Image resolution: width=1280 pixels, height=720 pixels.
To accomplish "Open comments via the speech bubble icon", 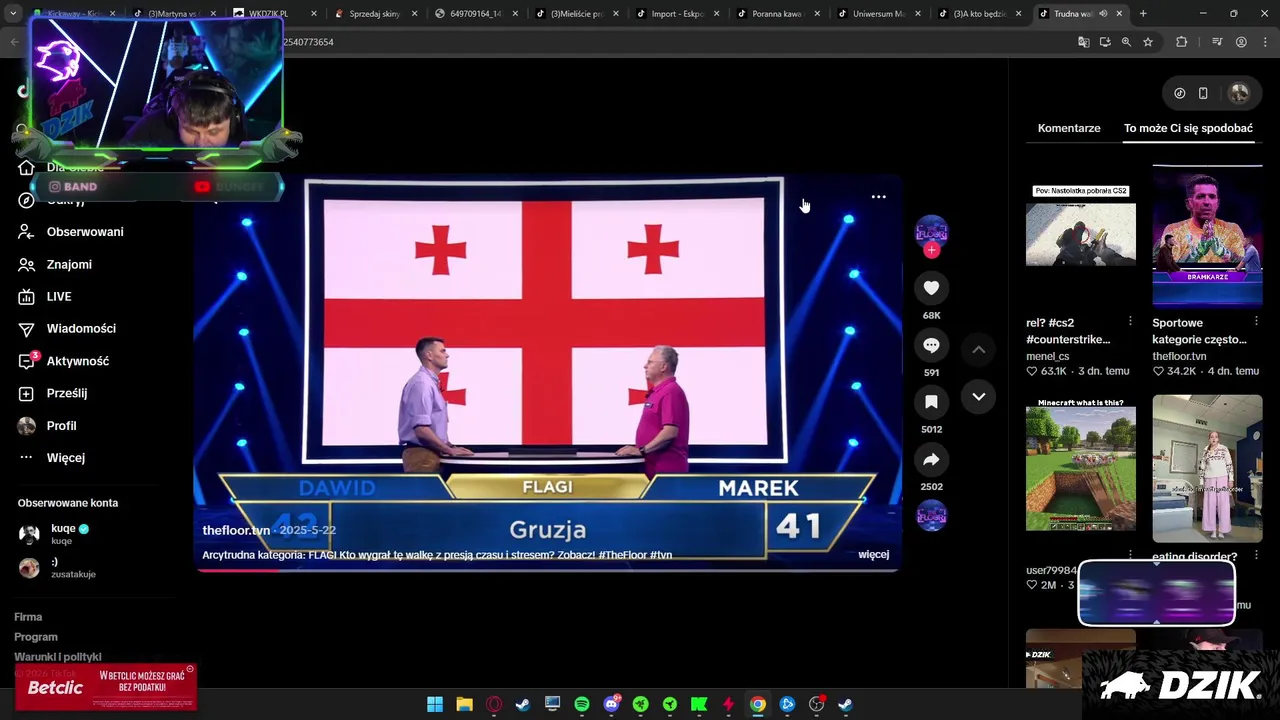I will (x=931, y=345).
